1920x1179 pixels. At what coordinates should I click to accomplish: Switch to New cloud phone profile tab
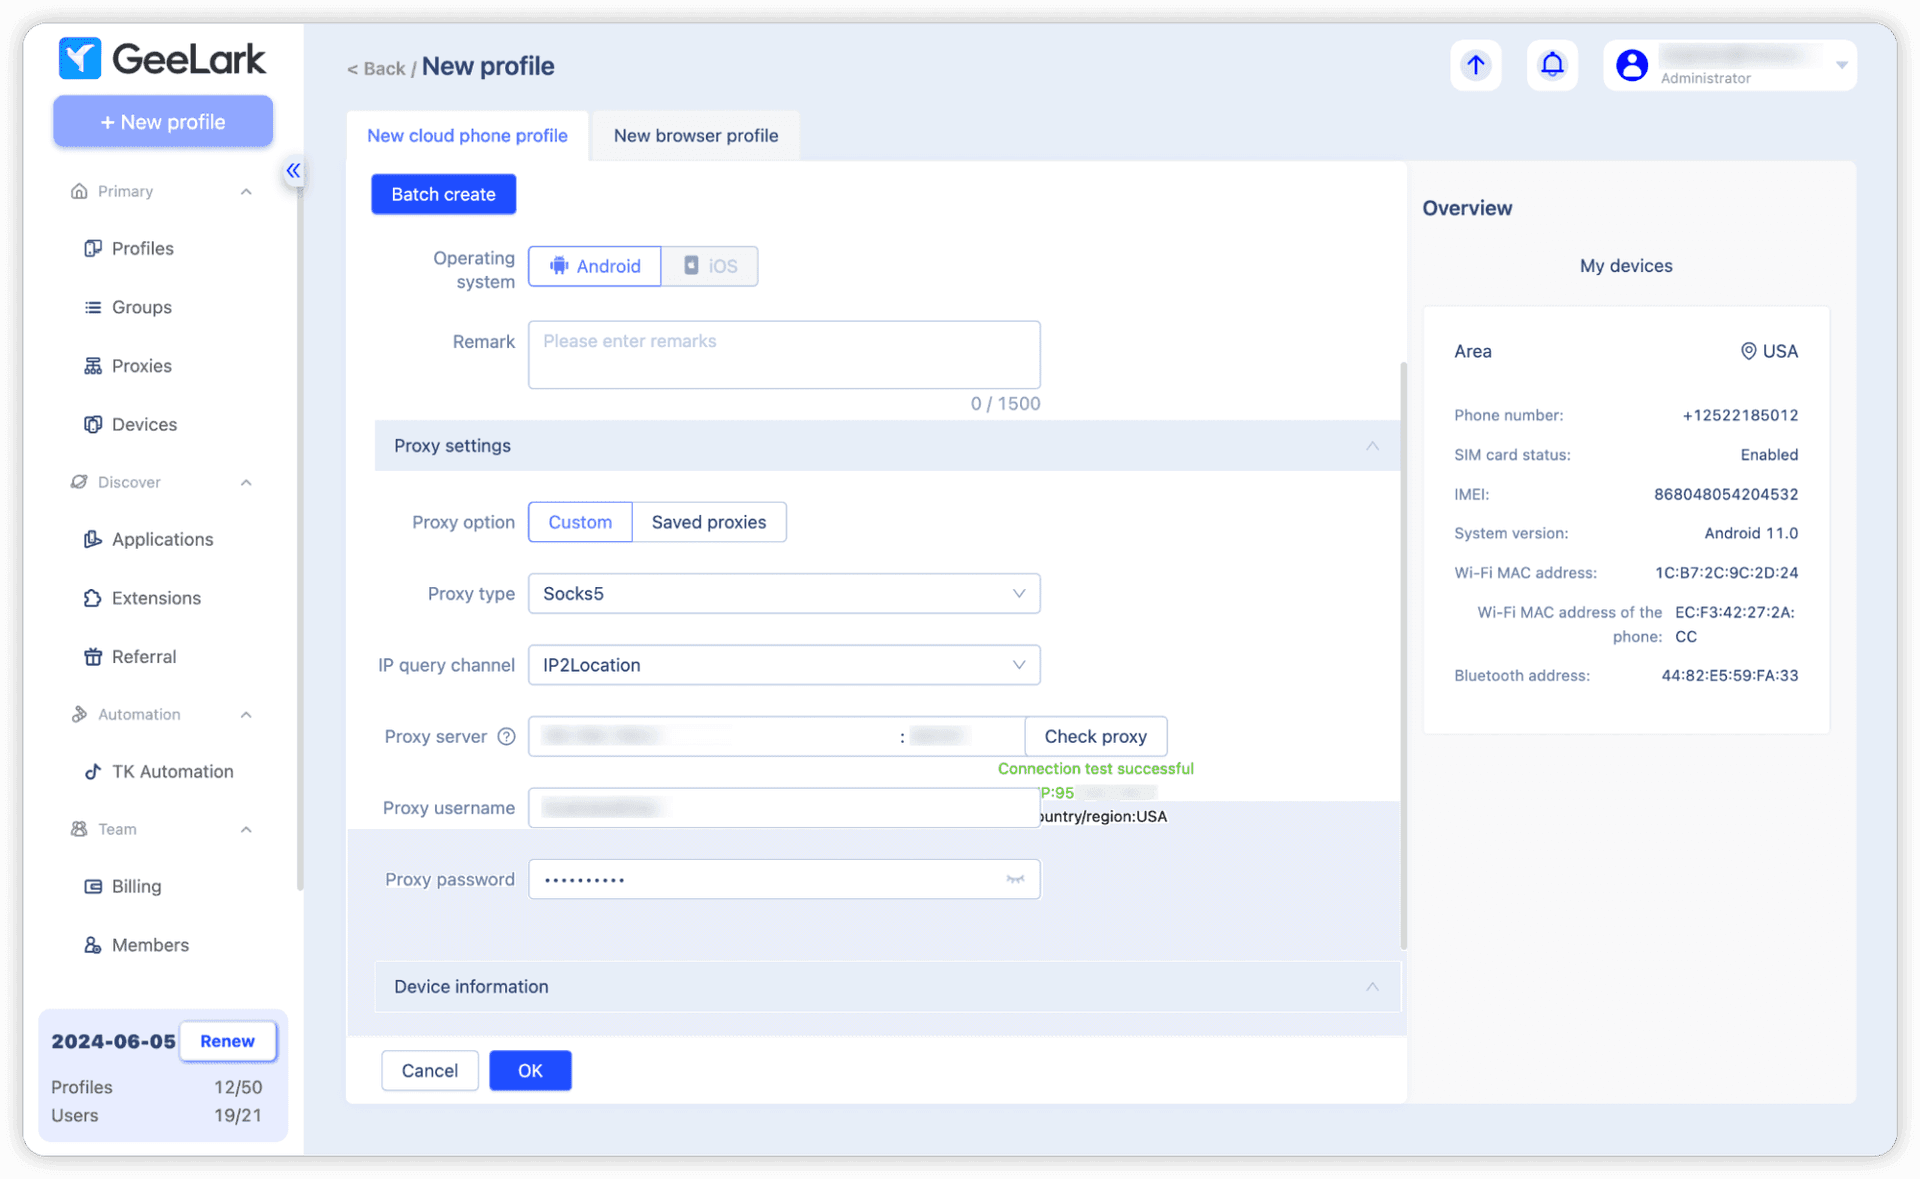click(x=466, y=134)
